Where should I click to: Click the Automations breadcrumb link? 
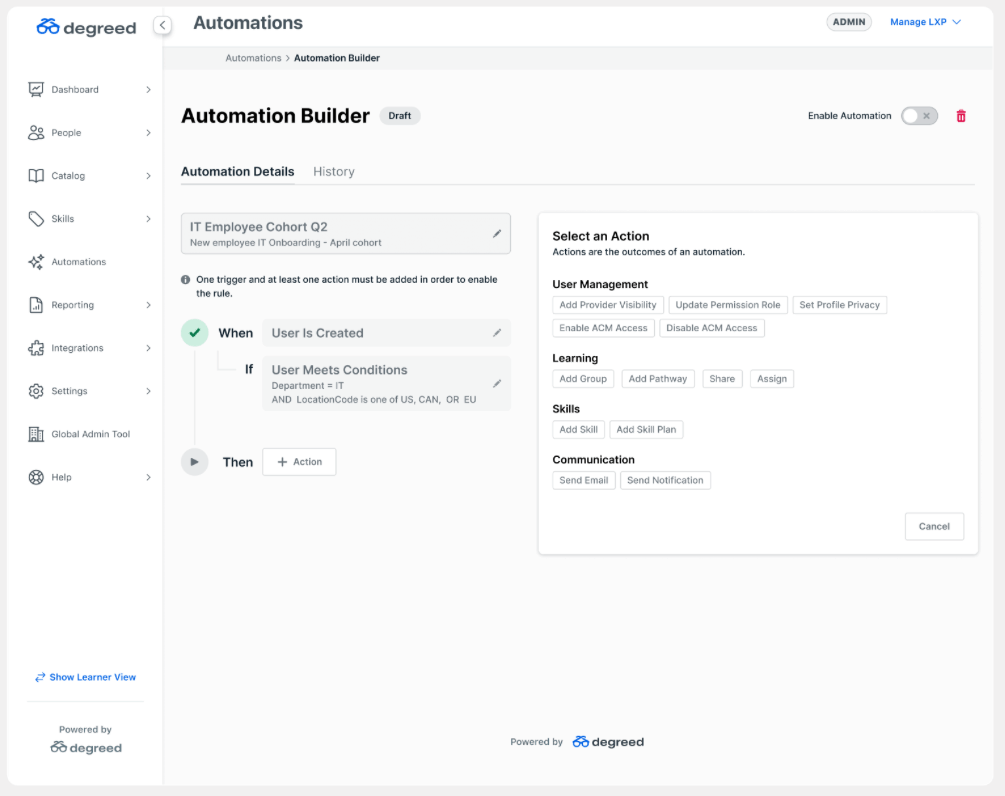pos(253,58)
